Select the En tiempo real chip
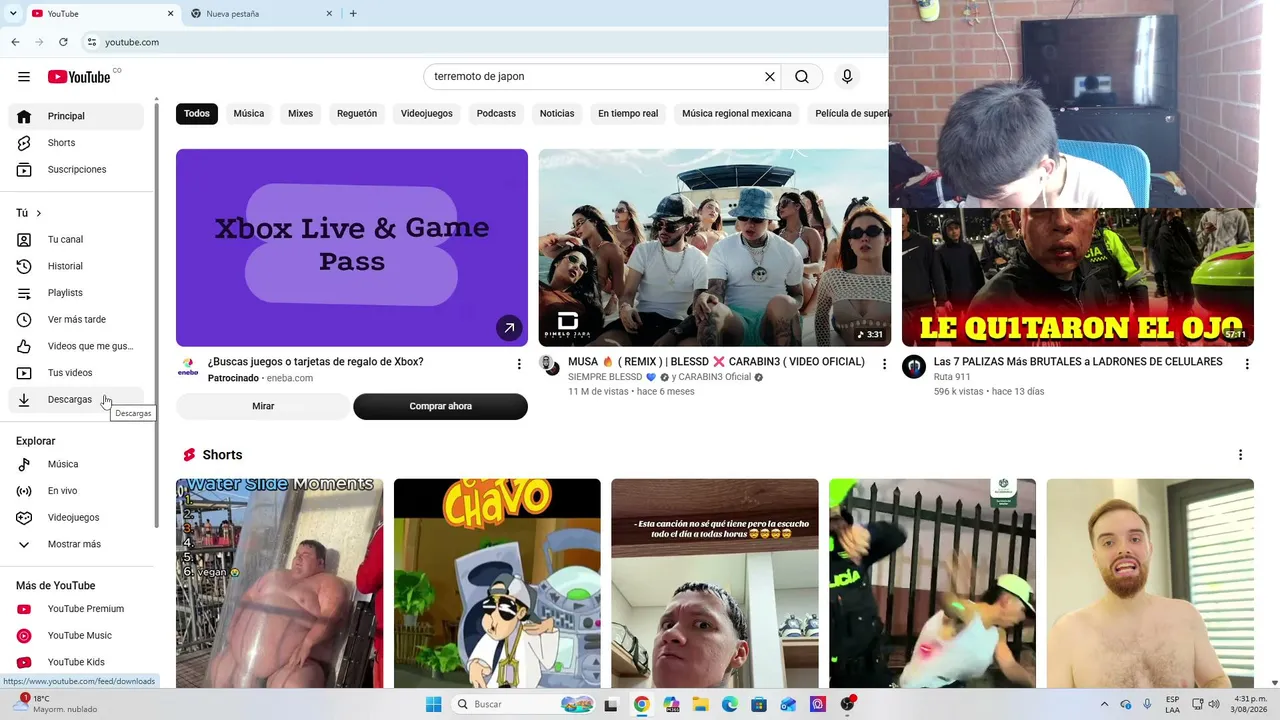The height and width of the screenshot is (720, 1280). (x=628, y=114)
